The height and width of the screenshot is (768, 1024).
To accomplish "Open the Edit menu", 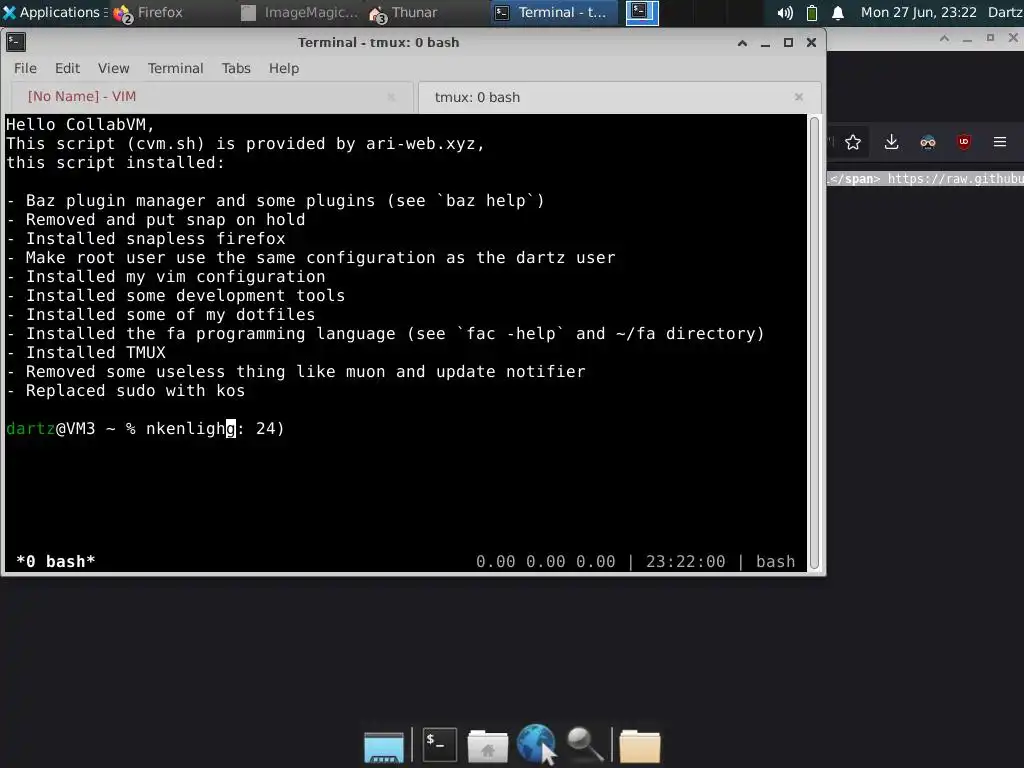I will tap(67, 68).
